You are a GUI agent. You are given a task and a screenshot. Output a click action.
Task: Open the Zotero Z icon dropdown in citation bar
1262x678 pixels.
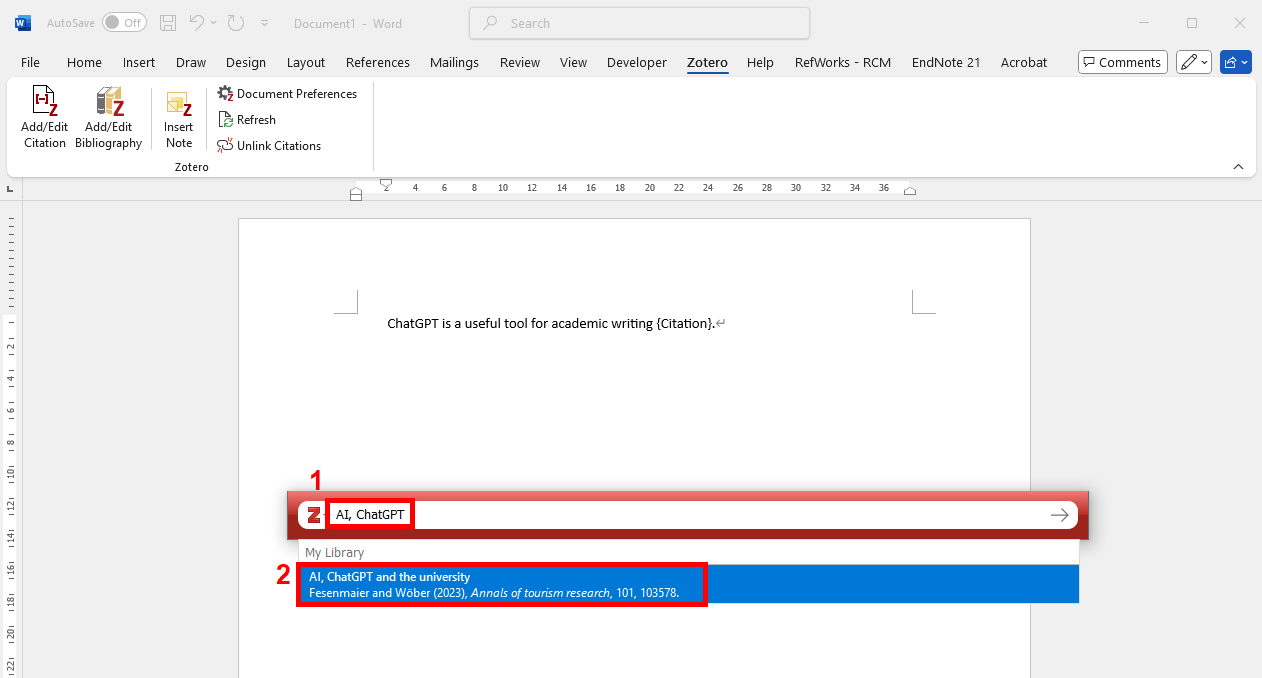click(x=315, y=515)
